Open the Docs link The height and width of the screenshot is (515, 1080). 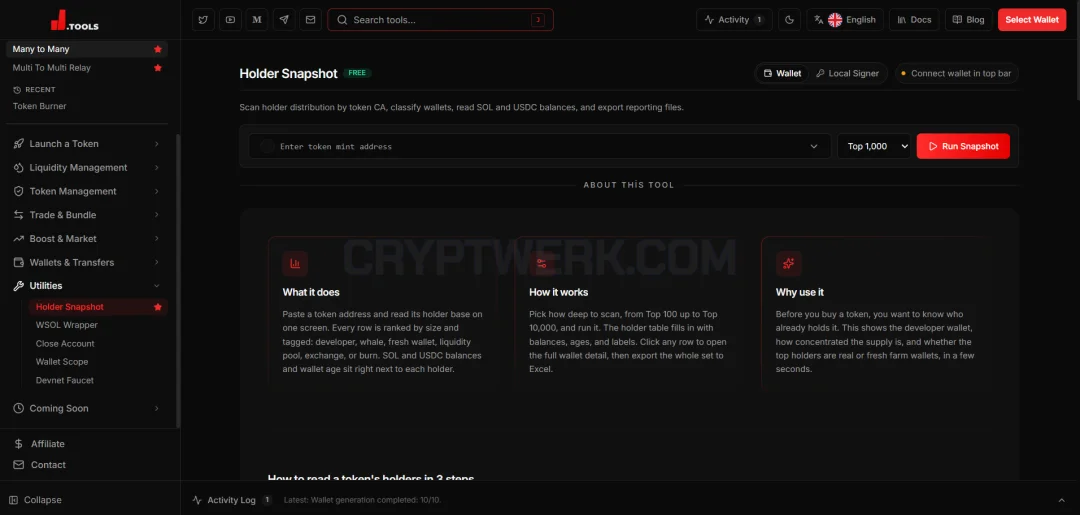pyautogui.click(x=914, y=19)
